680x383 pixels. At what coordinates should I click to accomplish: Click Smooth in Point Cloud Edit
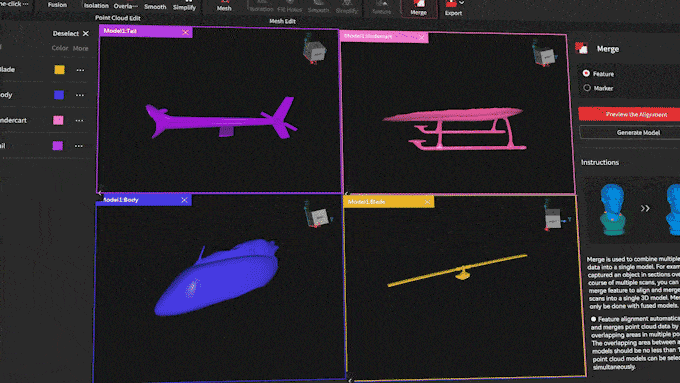155,7
